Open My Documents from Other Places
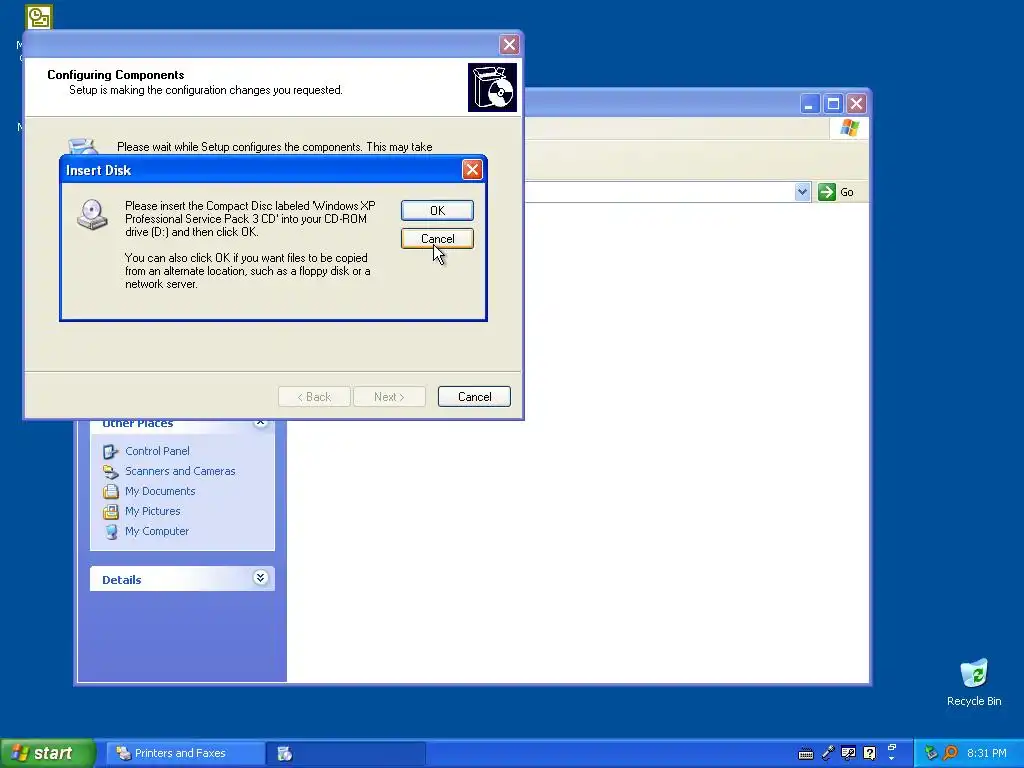Screen dimensions: 1024x768 tap(160, 491)
